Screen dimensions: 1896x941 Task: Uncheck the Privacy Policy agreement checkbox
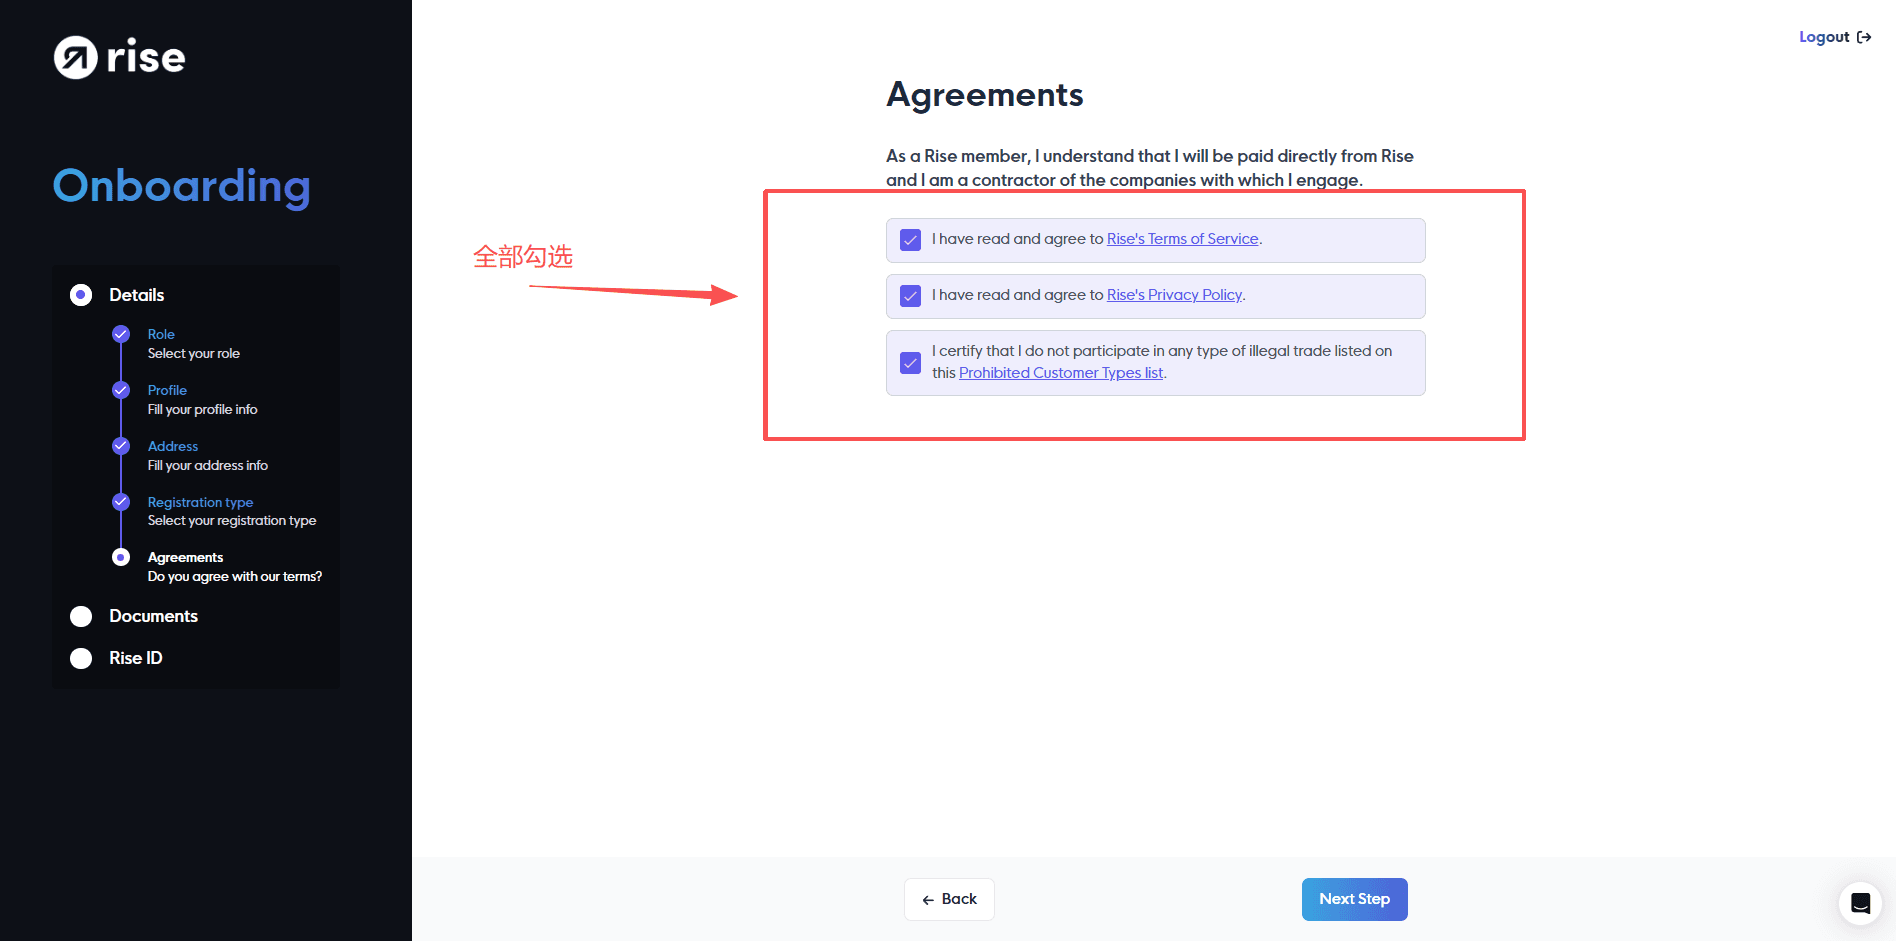(910, 296)
